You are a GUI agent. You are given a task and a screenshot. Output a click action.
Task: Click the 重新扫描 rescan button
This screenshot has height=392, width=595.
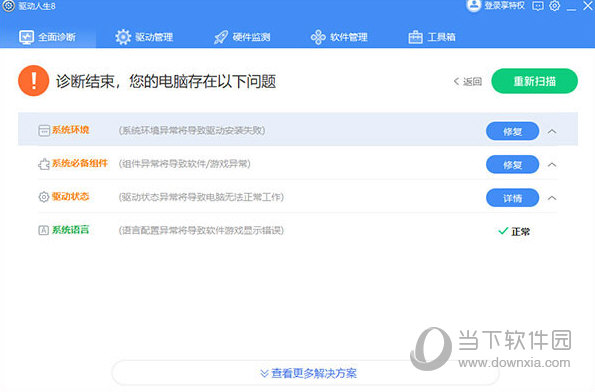point(534,81)
